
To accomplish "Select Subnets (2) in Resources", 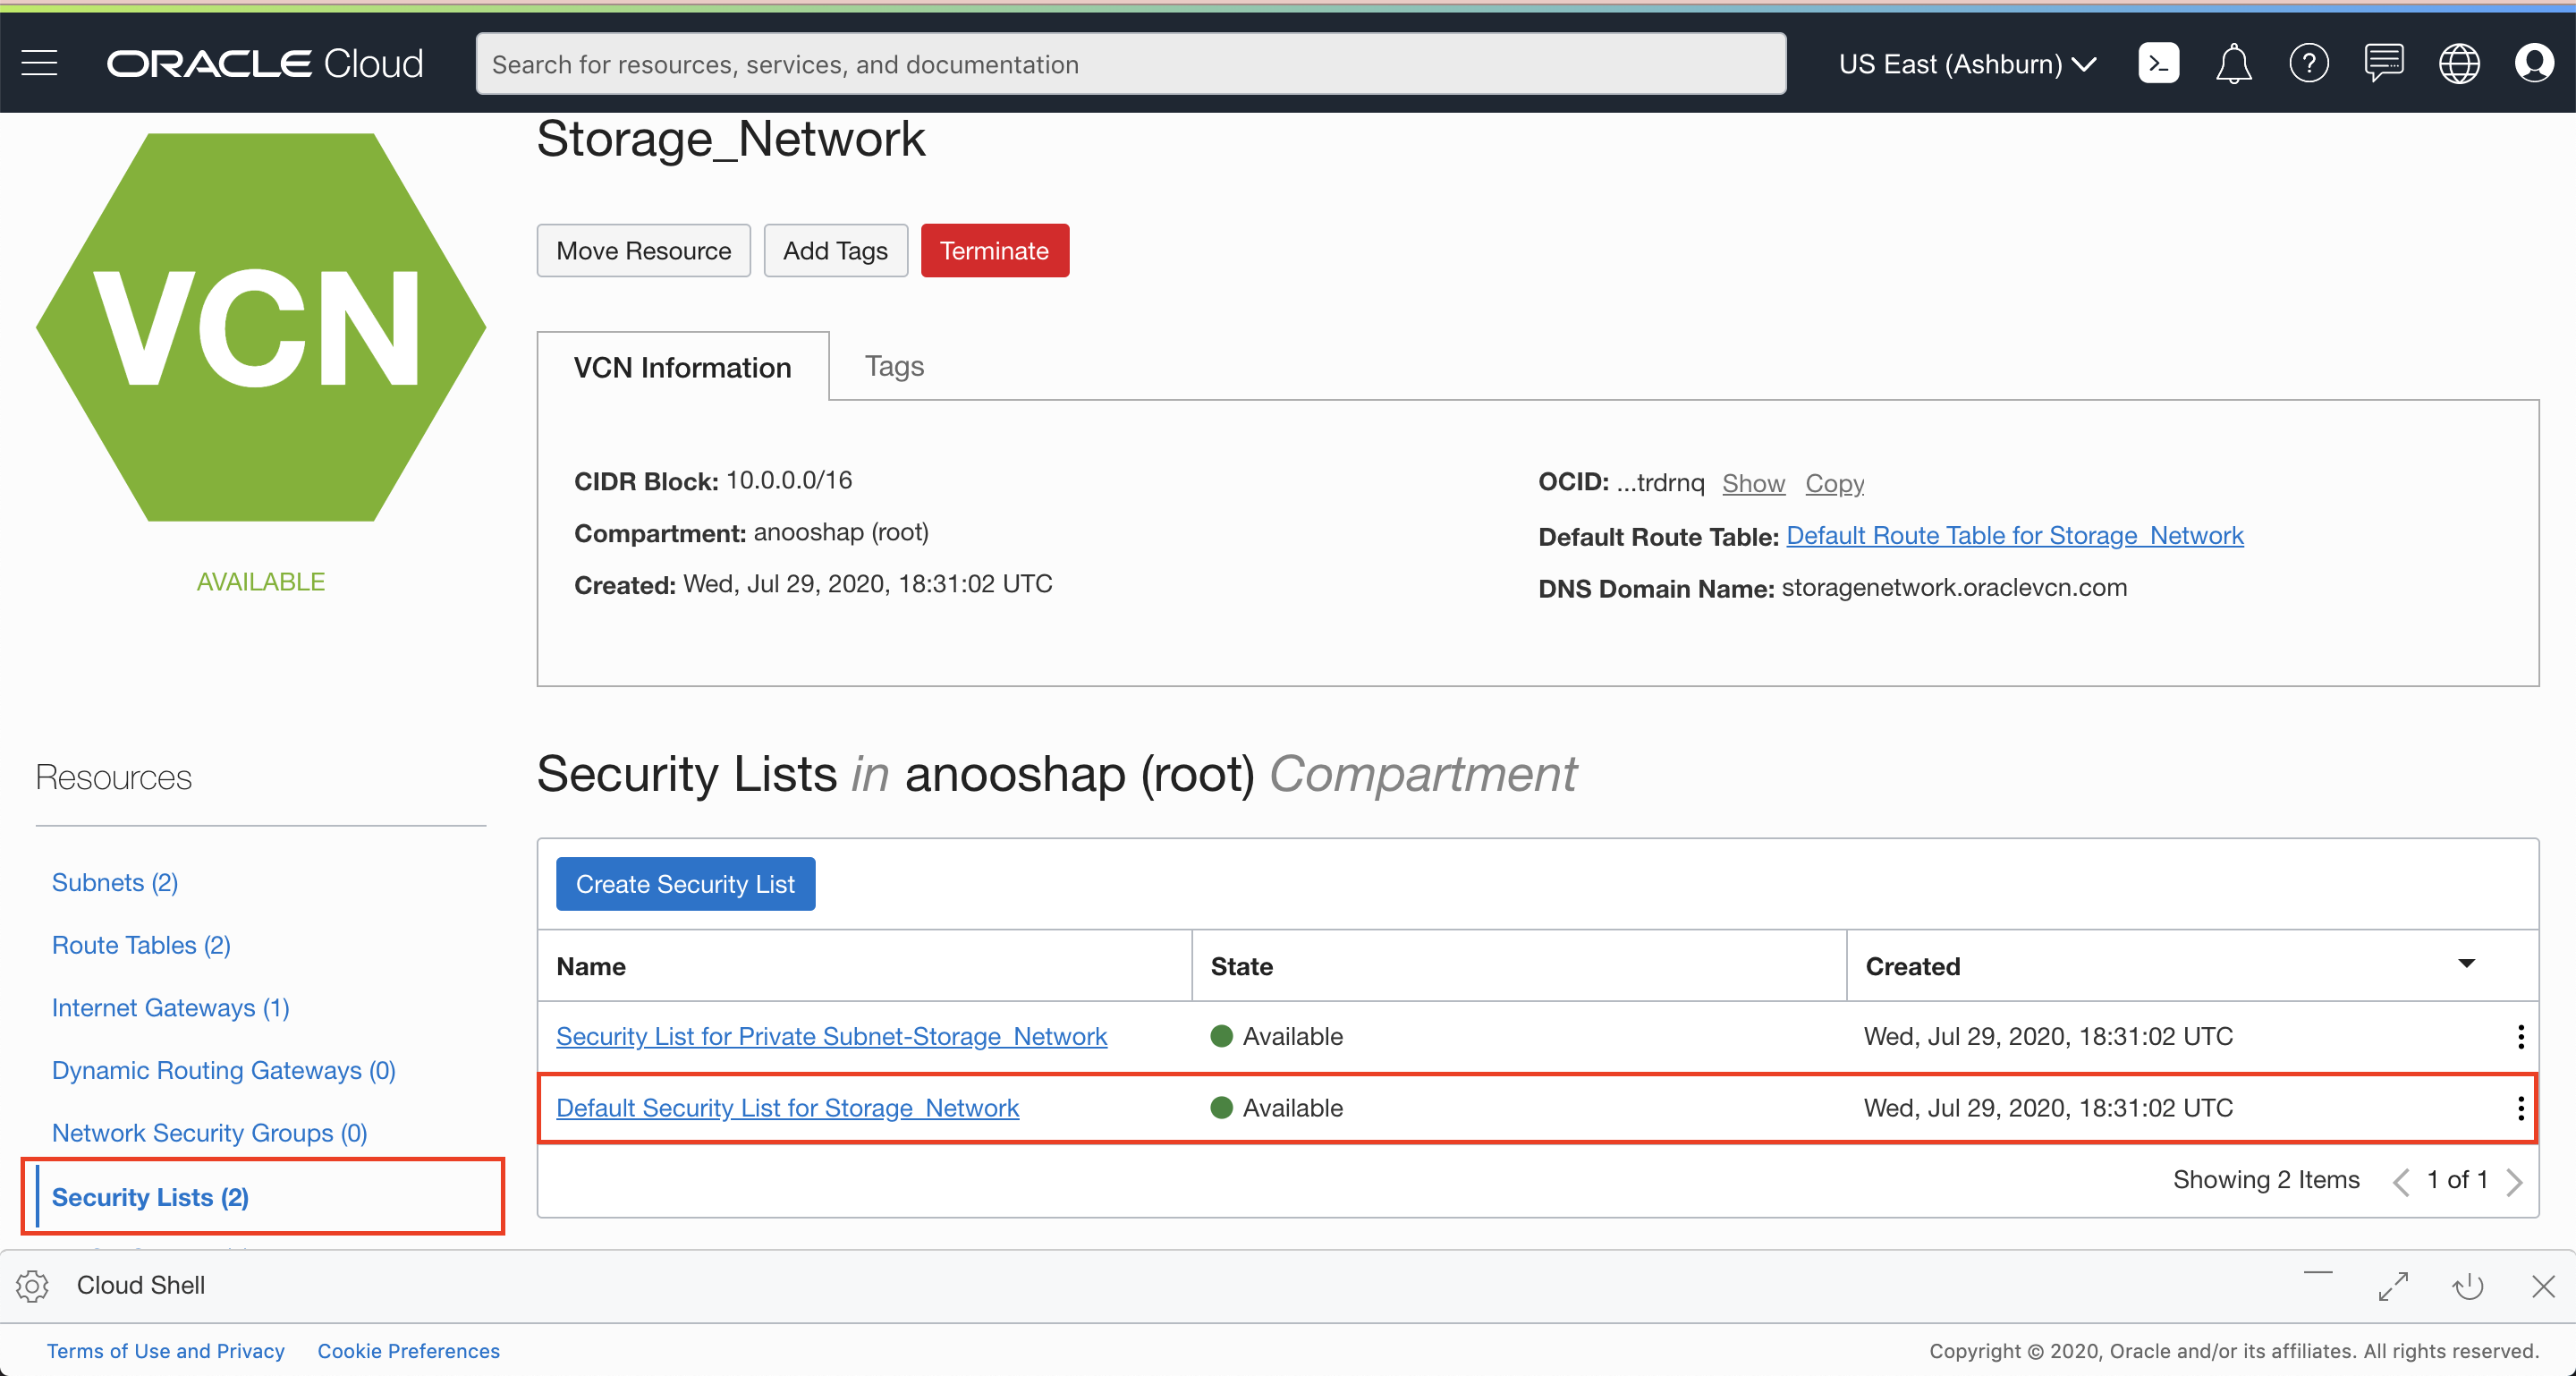I will point(115,883).
